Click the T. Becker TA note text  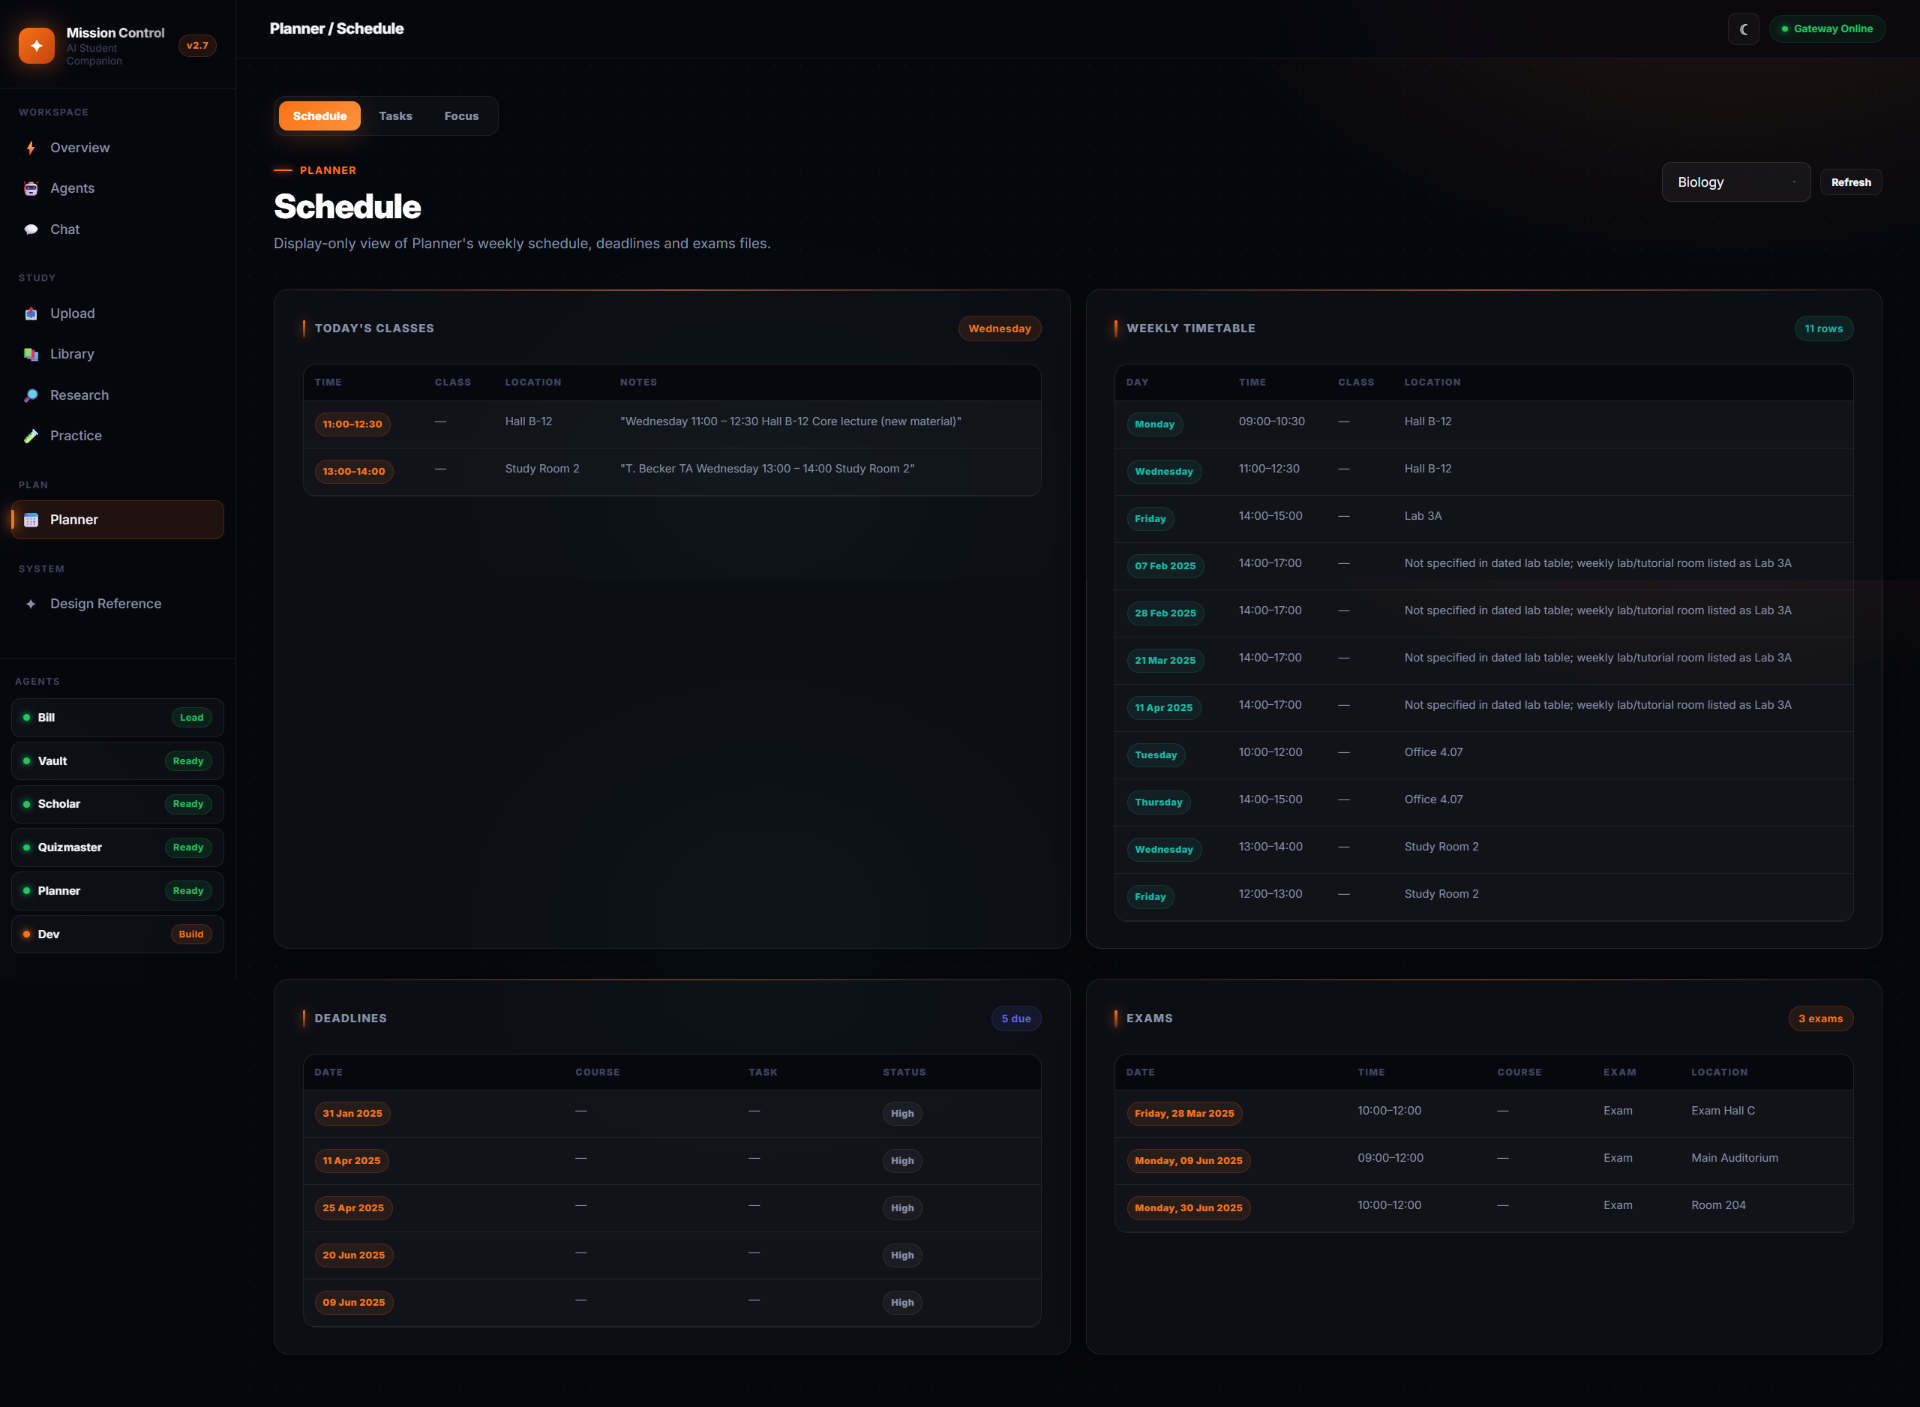pos(767,469)
